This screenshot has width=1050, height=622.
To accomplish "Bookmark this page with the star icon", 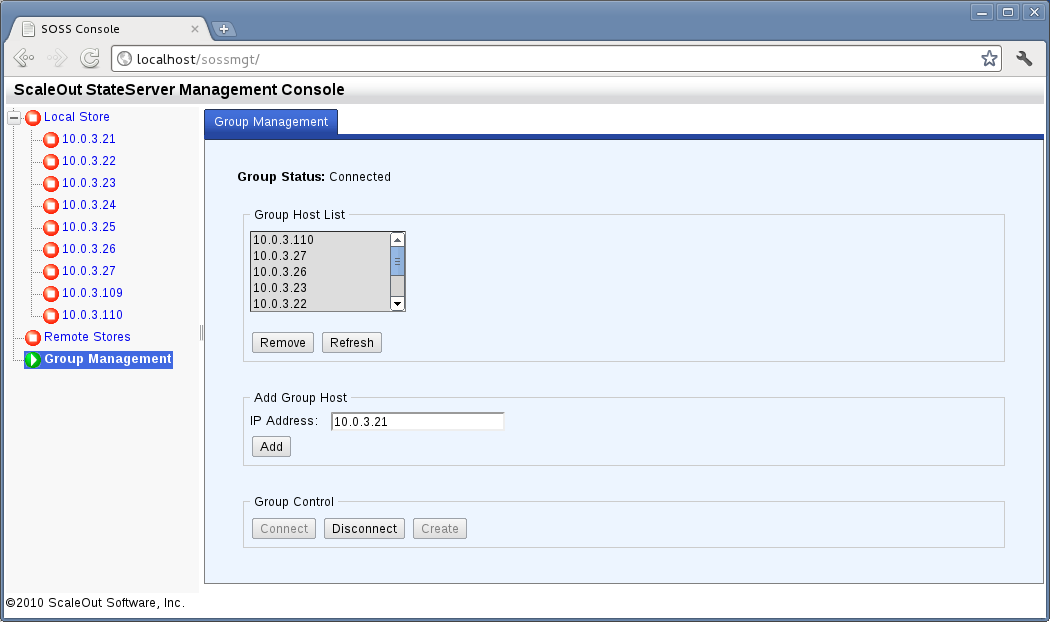I will coord(989,59).
